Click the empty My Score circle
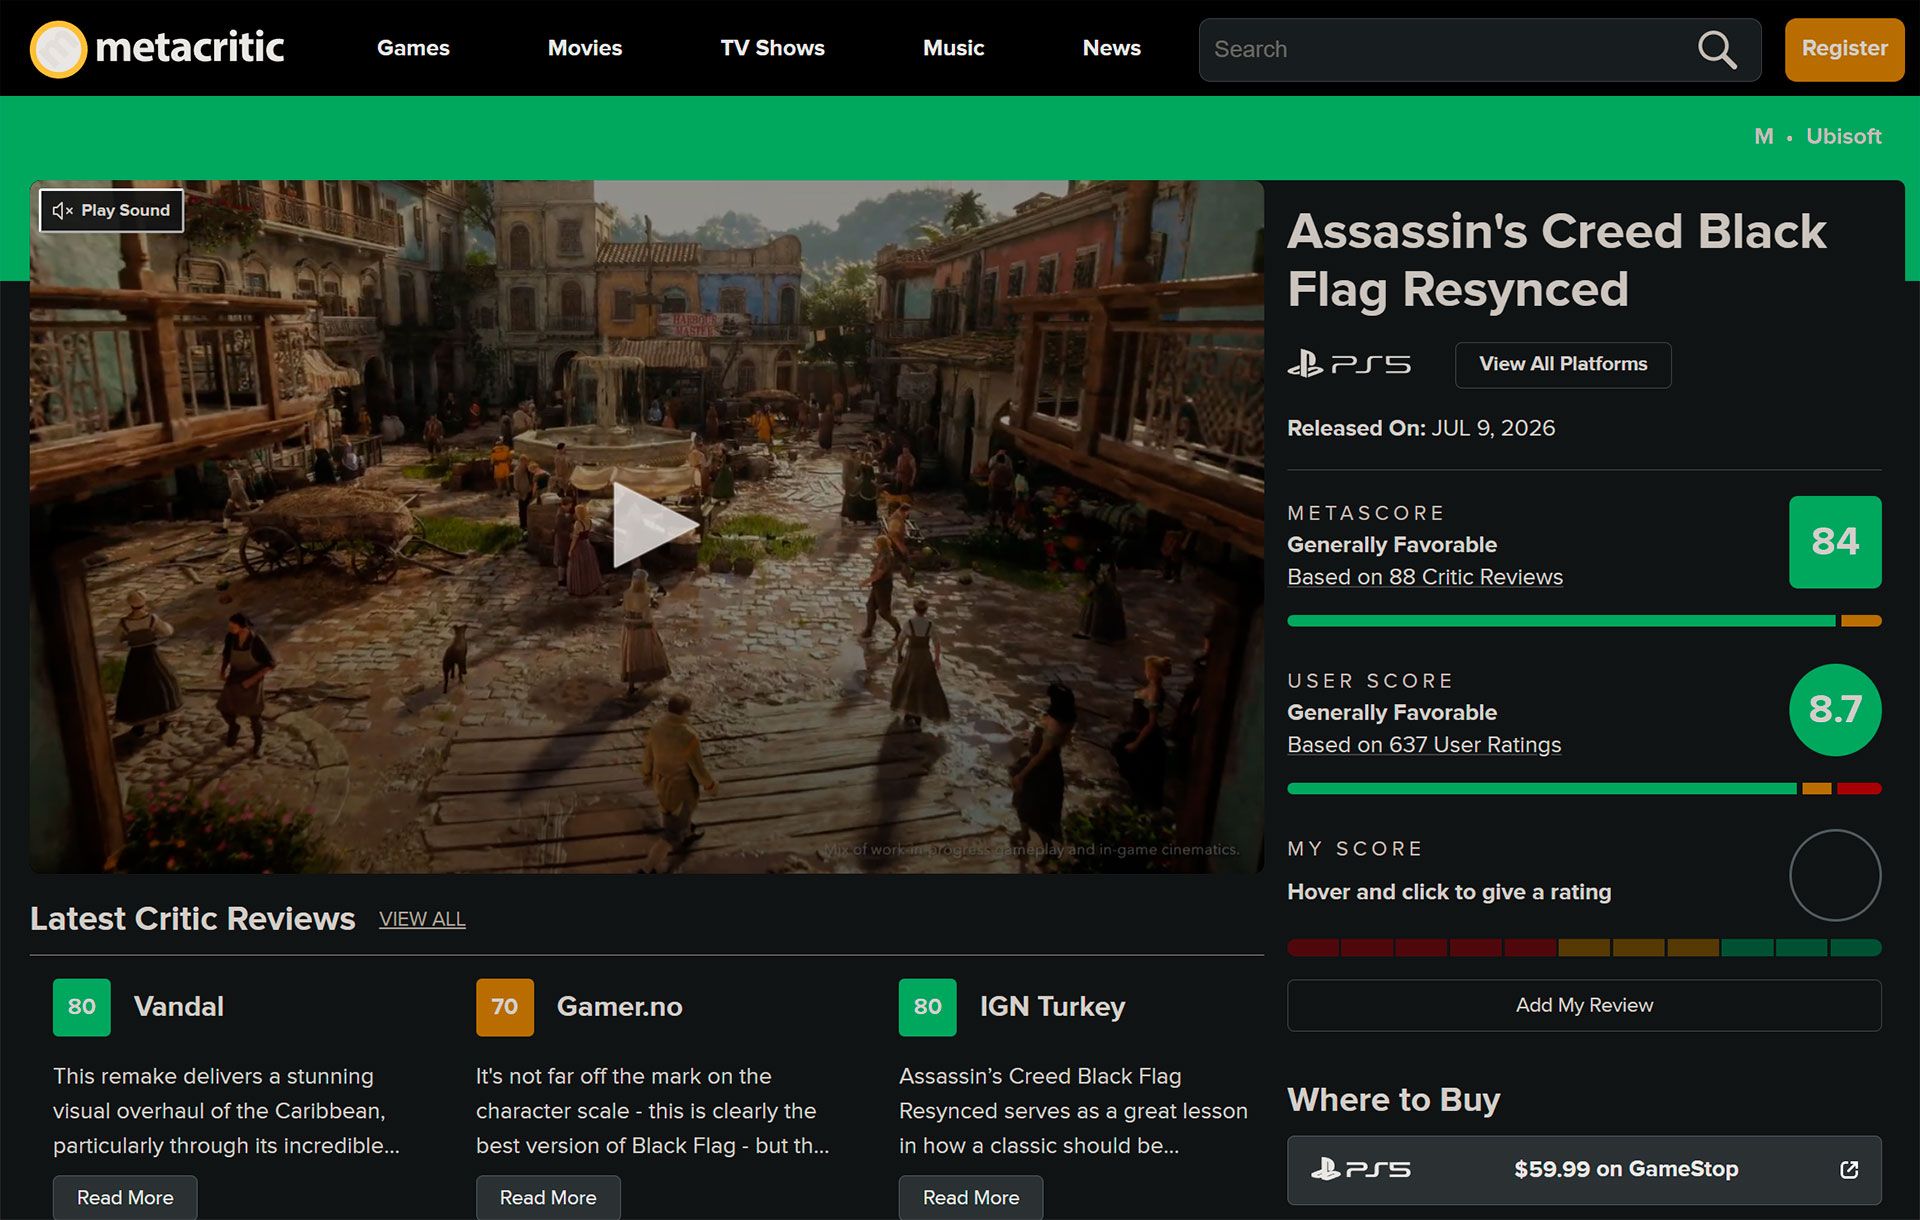 tap(1835, 875)
